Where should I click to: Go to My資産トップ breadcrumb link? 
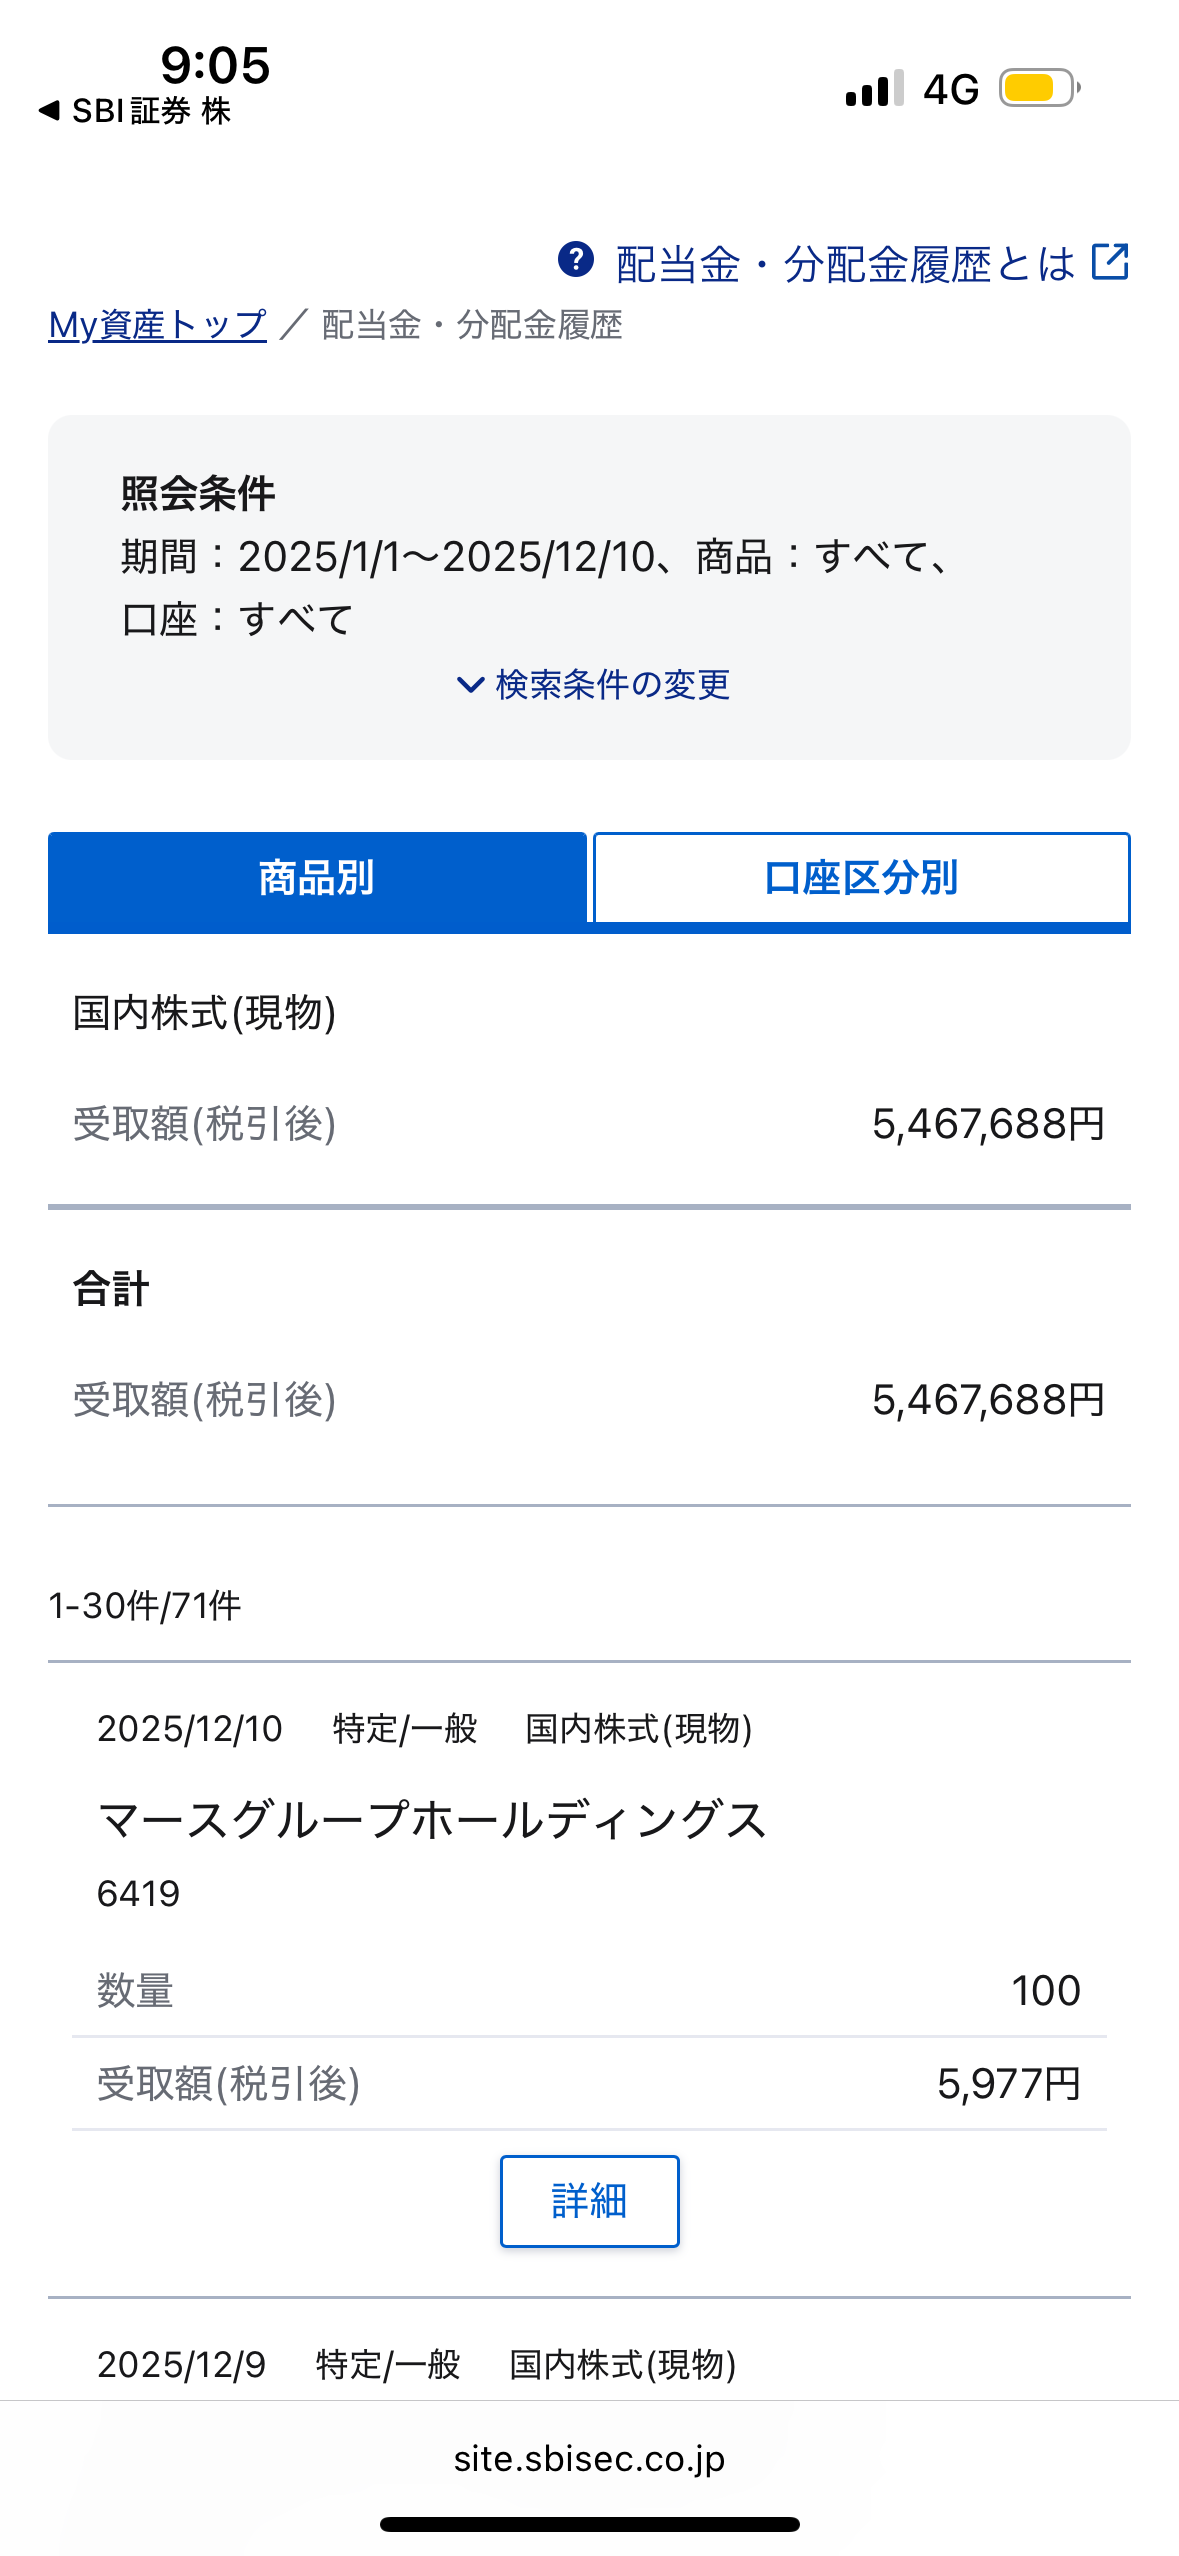click(x=158, y=325)
